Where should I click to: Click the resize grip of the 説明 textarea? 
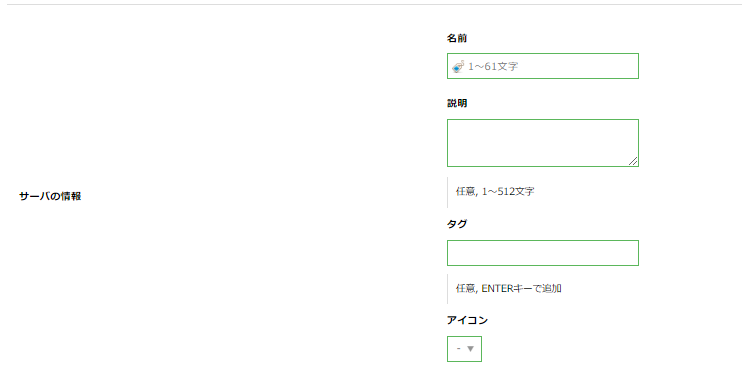[633, 161]
